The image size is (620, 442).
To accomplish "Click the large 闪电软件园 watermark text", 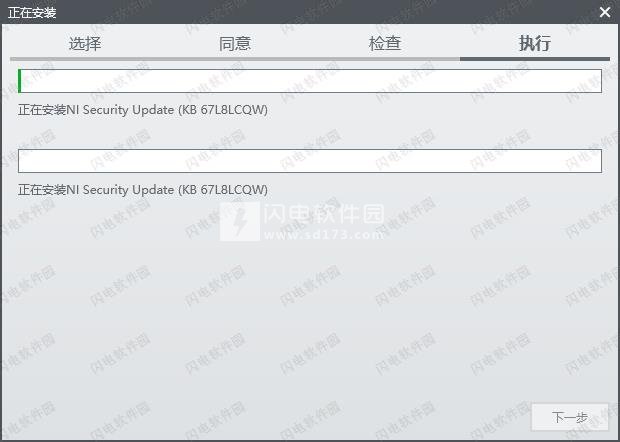I will [x=324, y=214].
